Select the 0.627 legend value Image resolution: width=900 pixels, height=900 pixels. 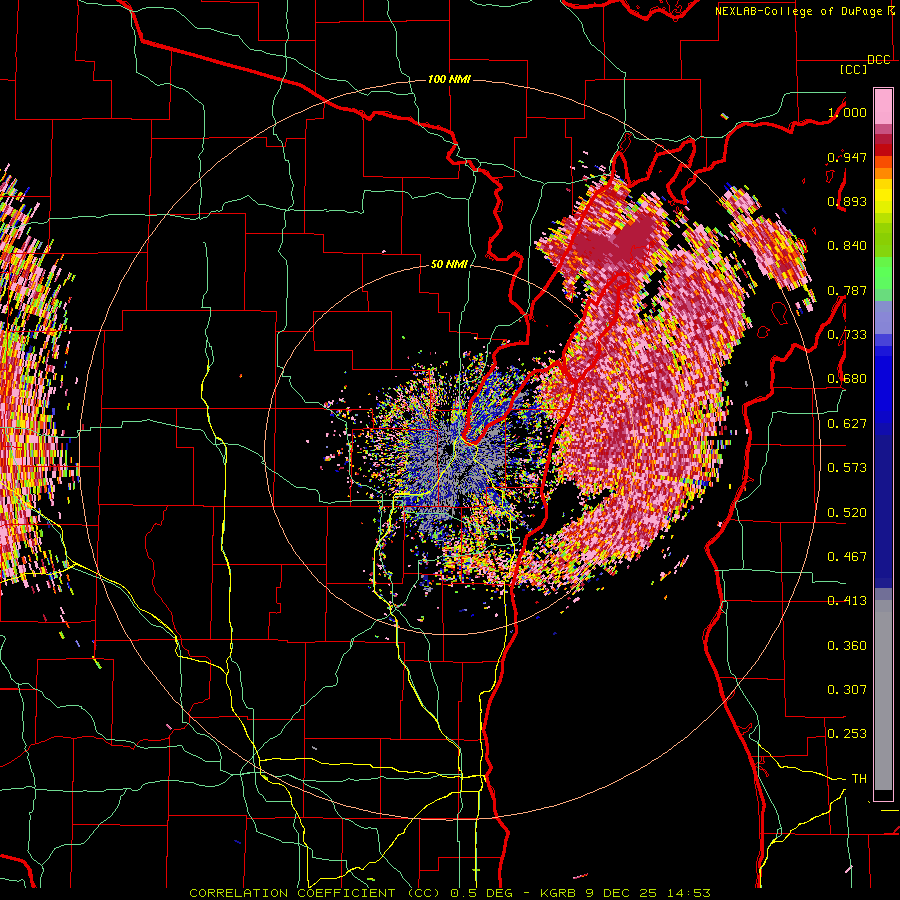(x=847, y=424)
